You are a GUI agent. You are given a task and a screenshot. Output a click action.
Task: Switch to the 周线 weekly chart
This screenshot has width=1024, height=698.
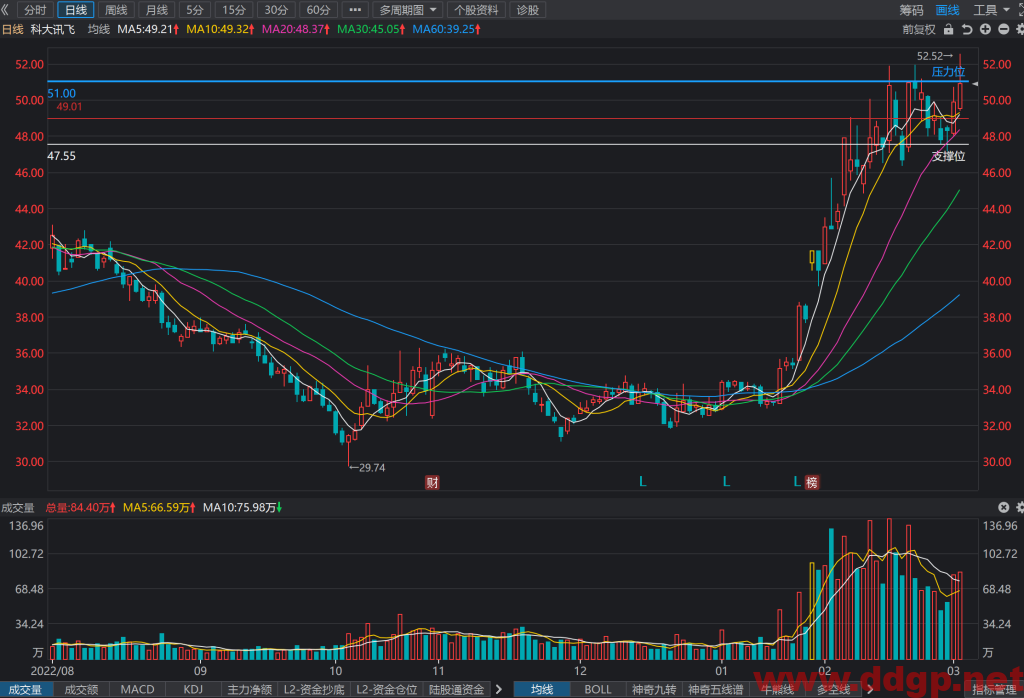[116, 10]
